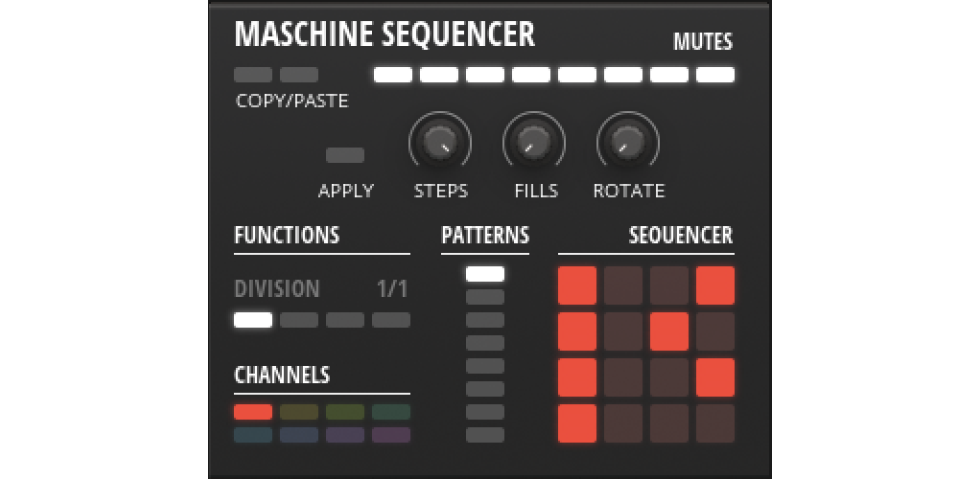
Task: Toggle the lit third pad in second sequencer row
Action: tap(669, 331)
